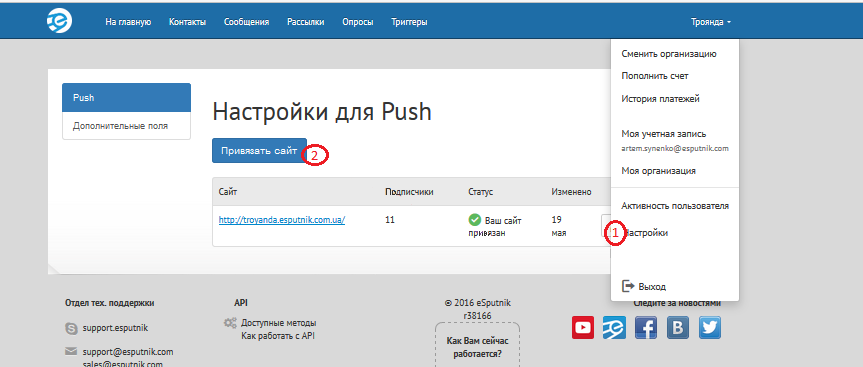Open the YouTube social icon
Screen dimensions: 863x367
583,328
